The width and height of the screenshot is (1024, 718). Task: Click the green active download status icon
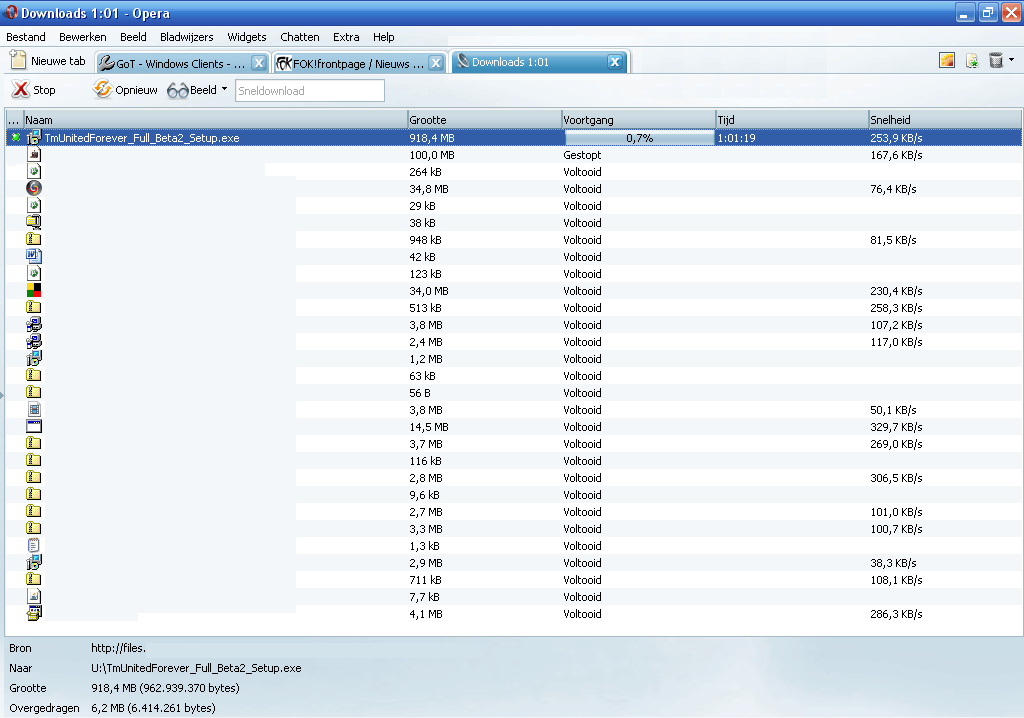(x=16, y=137)
